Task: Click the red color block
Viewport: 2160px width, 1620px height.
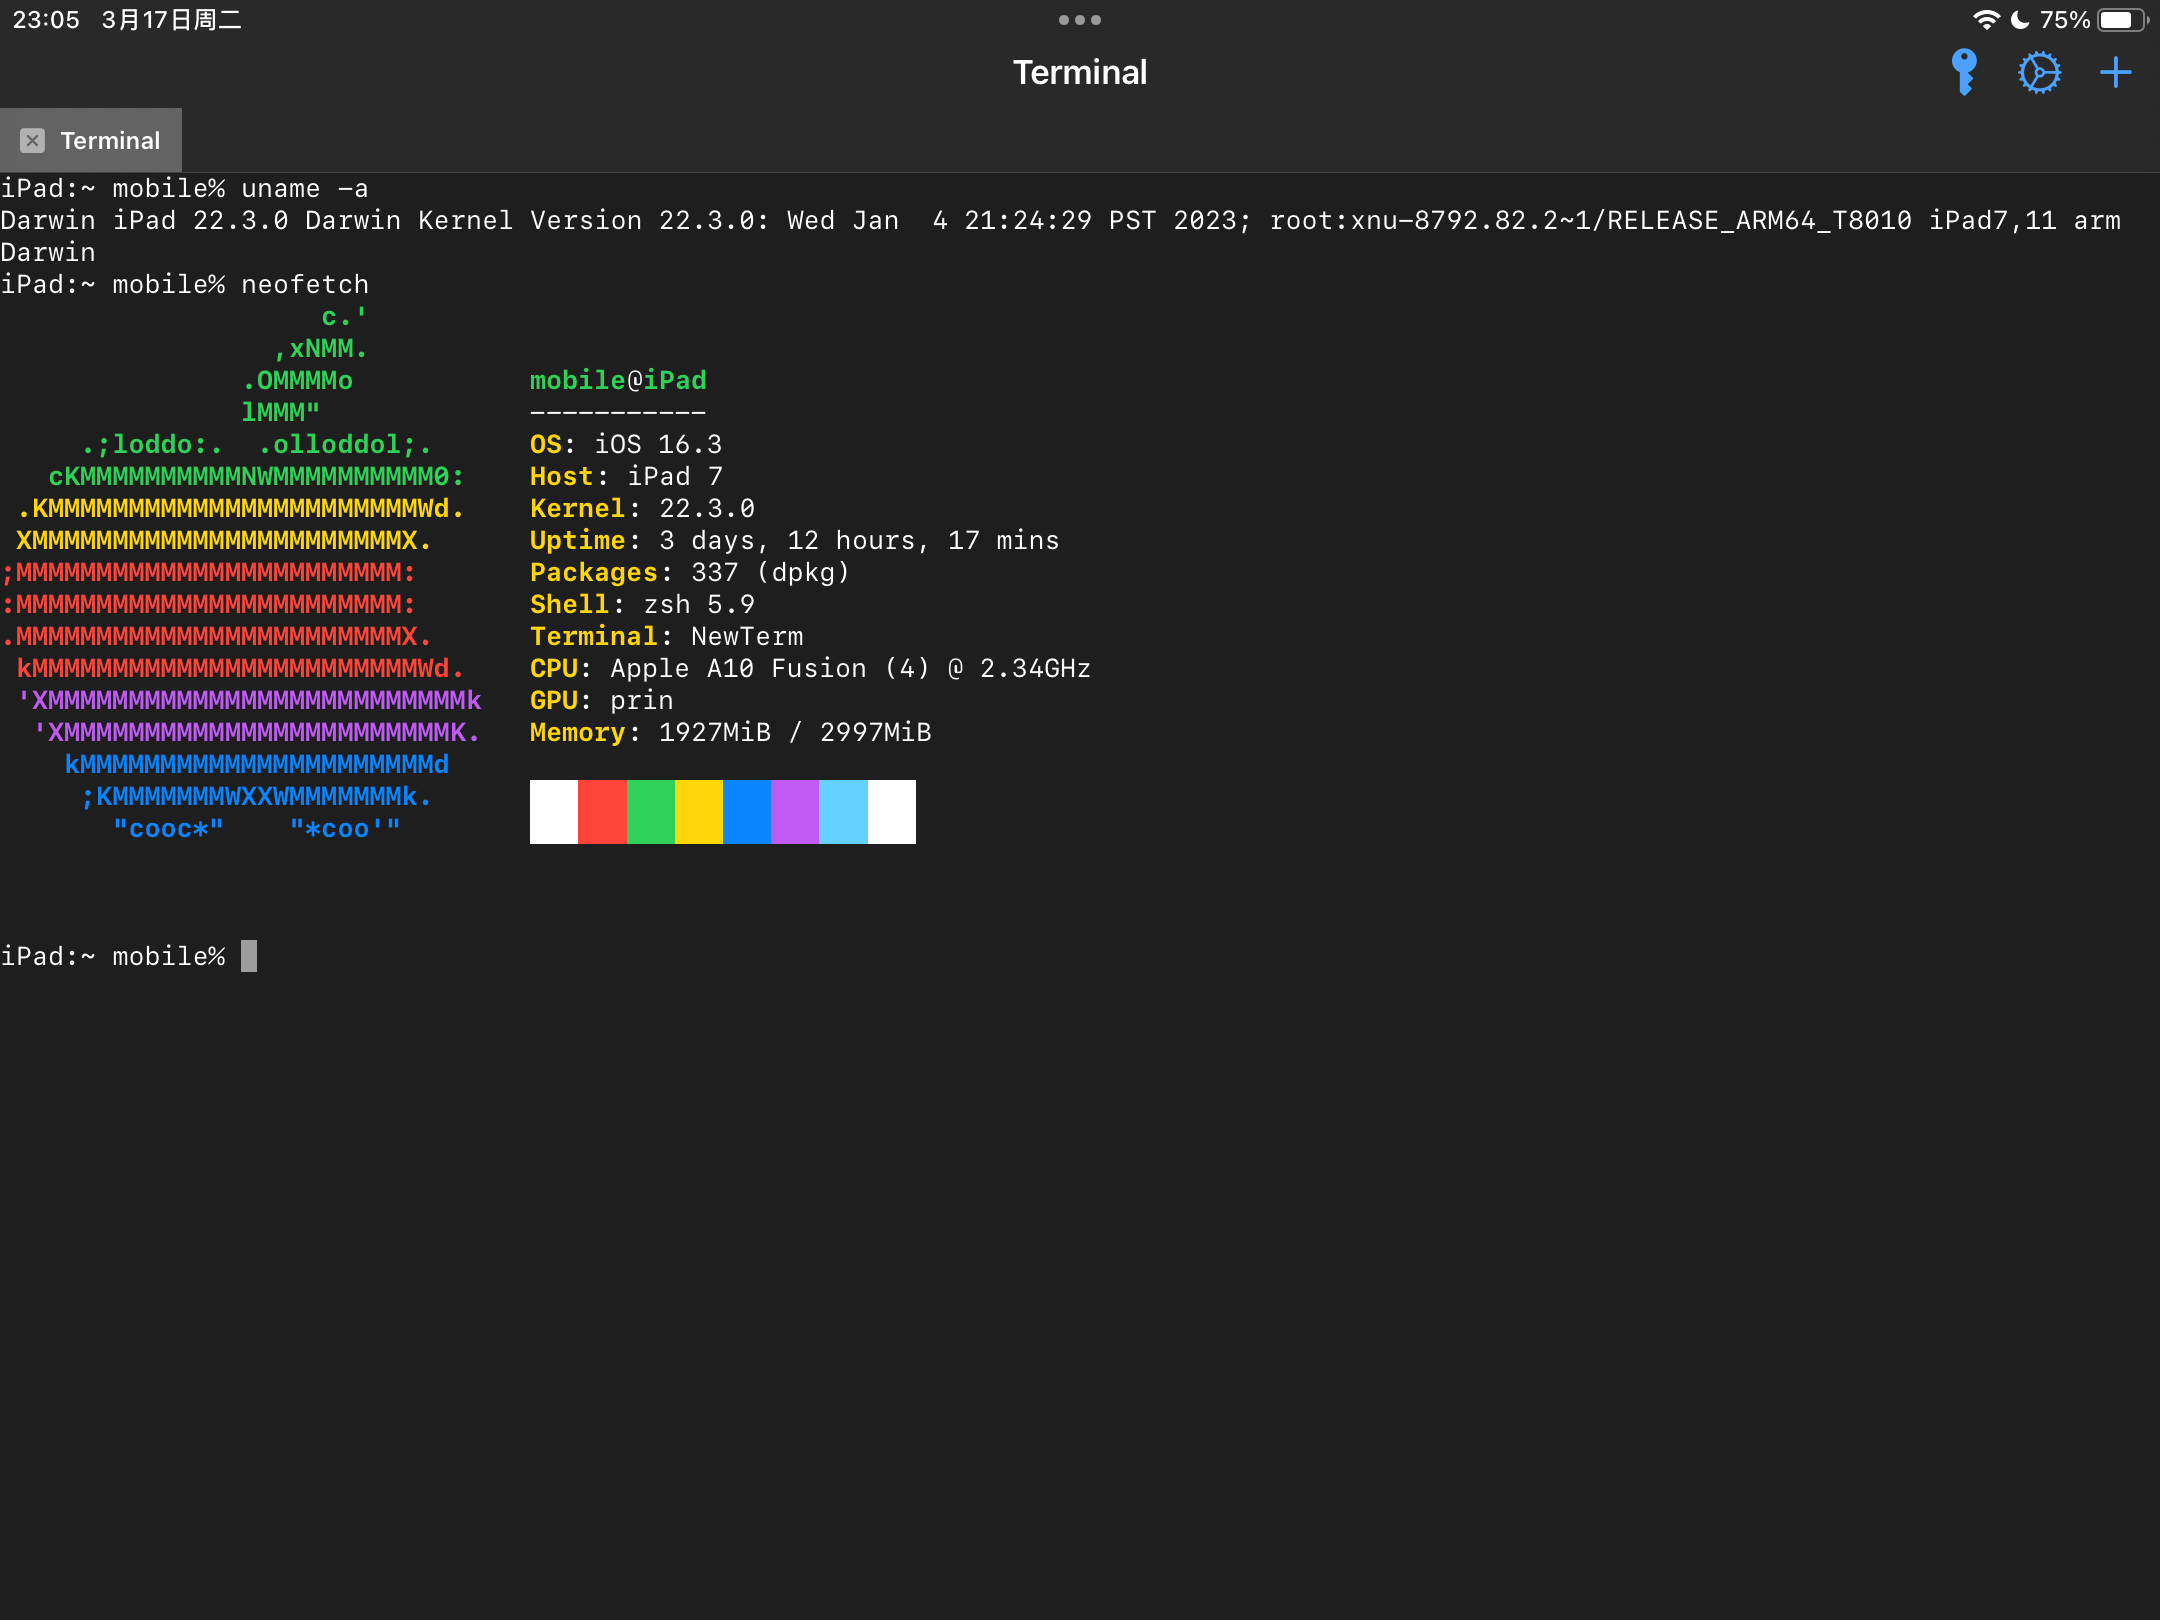Action: [602, 812]
